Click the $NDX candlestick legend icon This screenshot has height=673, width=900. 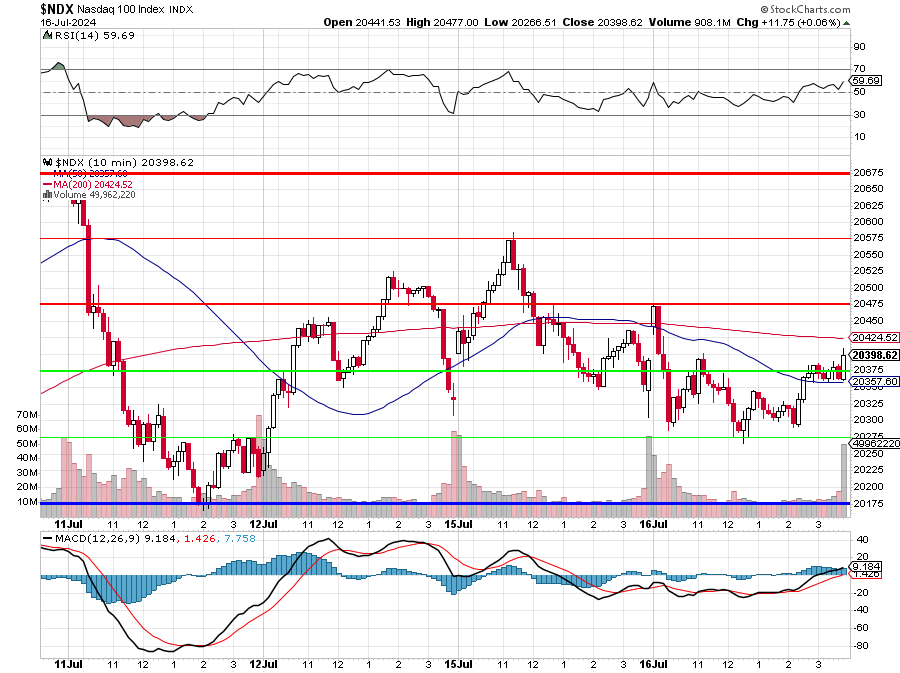pyautogui.click(x=46, y=162)
